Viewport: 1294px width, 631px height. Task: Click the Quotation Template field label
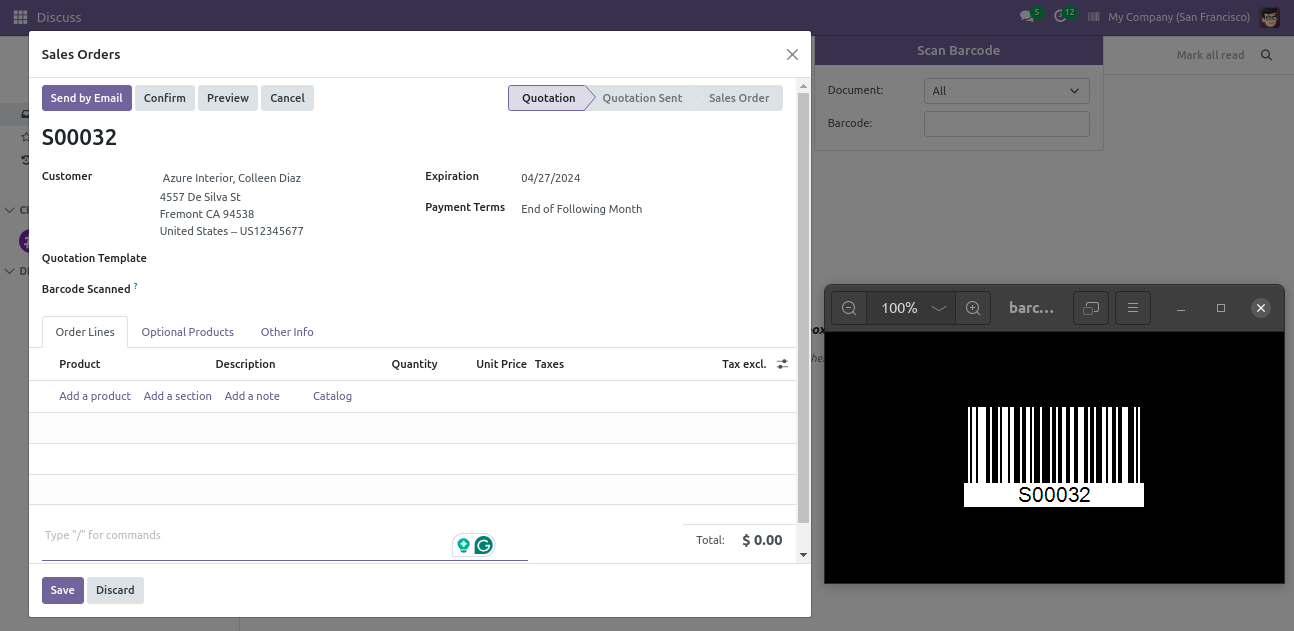(x=94, y=258)
